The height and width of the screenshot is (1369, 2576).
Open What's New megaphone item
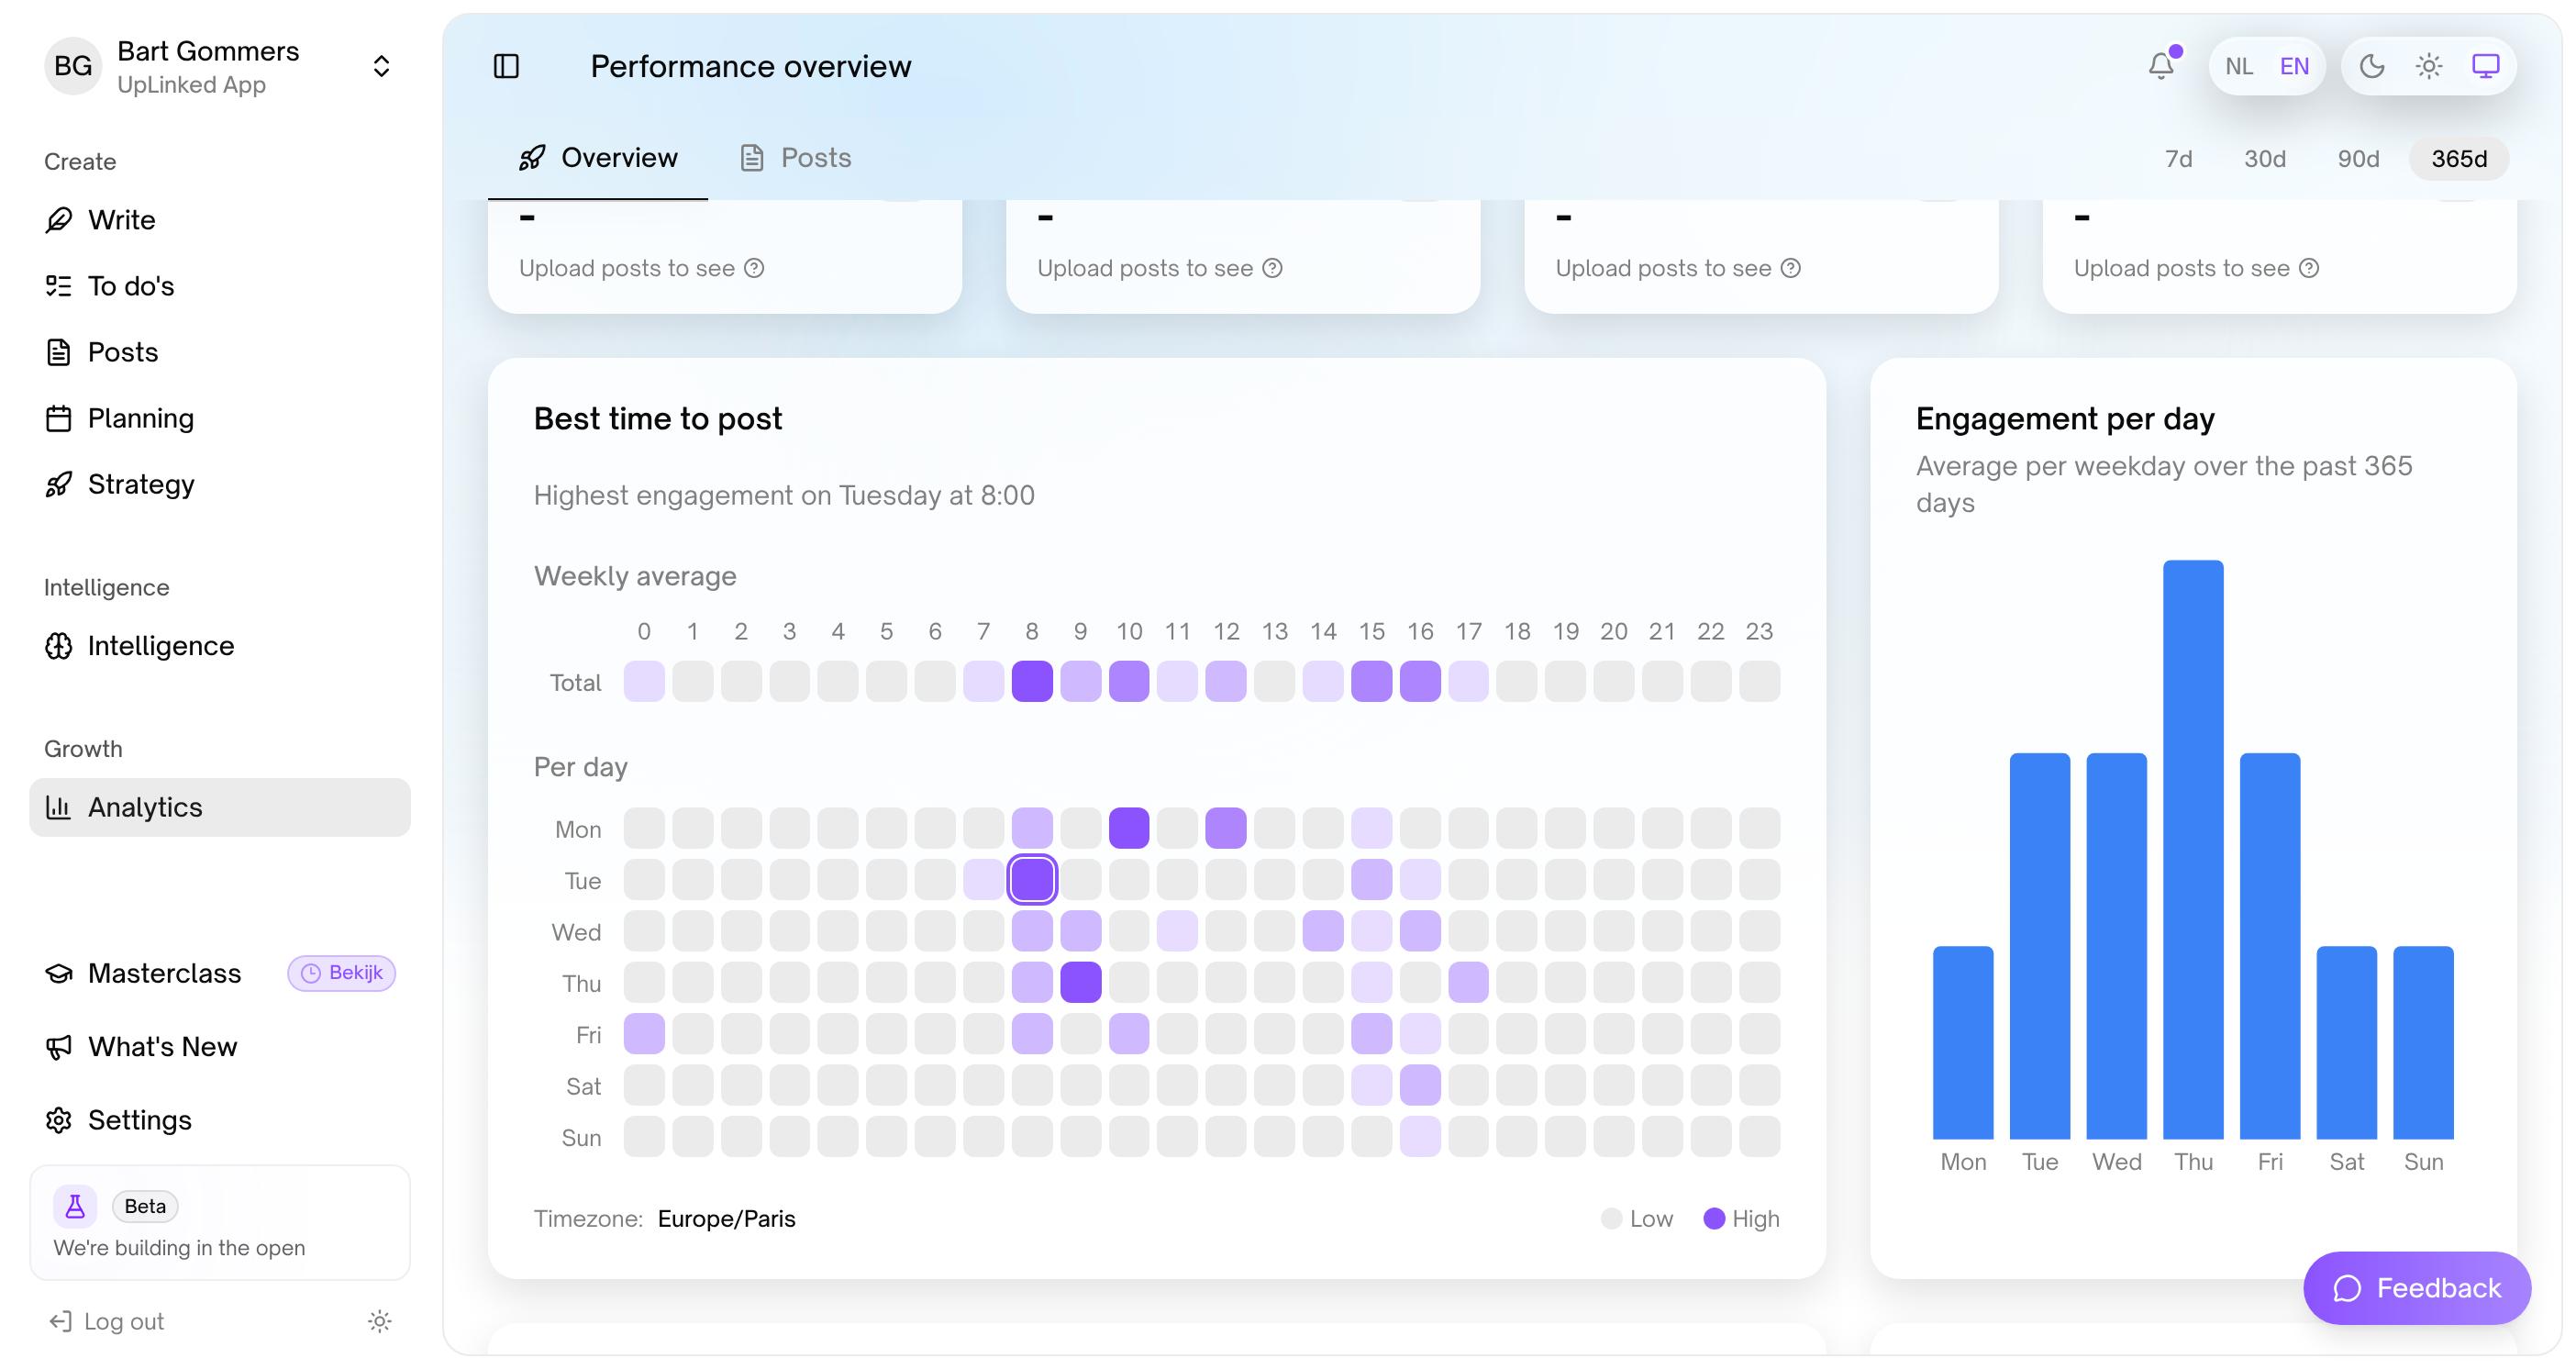[220, 1047]
